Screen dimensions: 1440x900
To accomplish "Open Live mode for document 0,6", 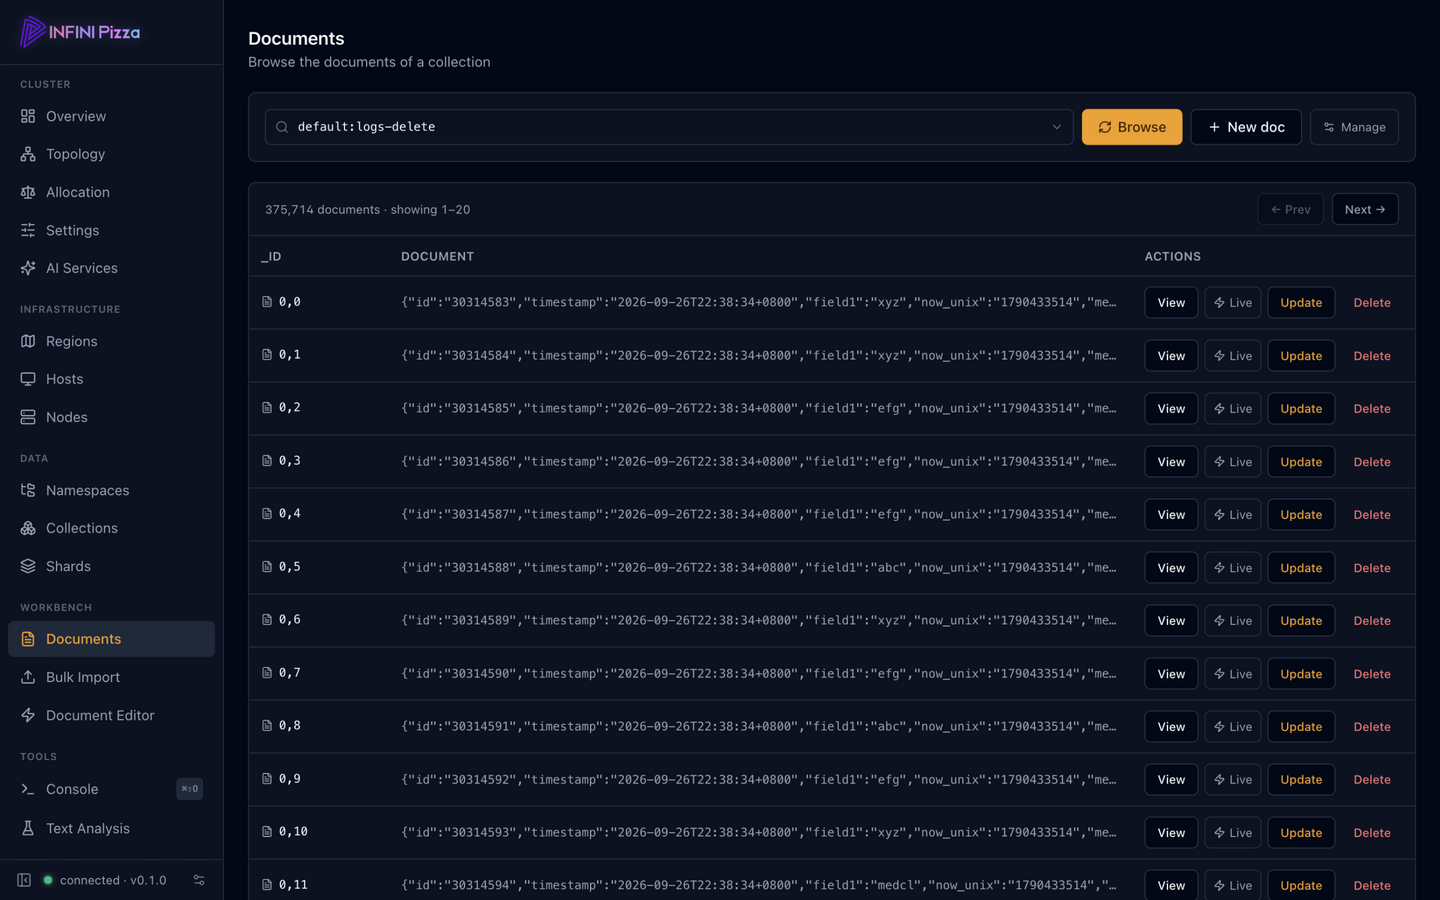I will click(x=1233, y=620).
